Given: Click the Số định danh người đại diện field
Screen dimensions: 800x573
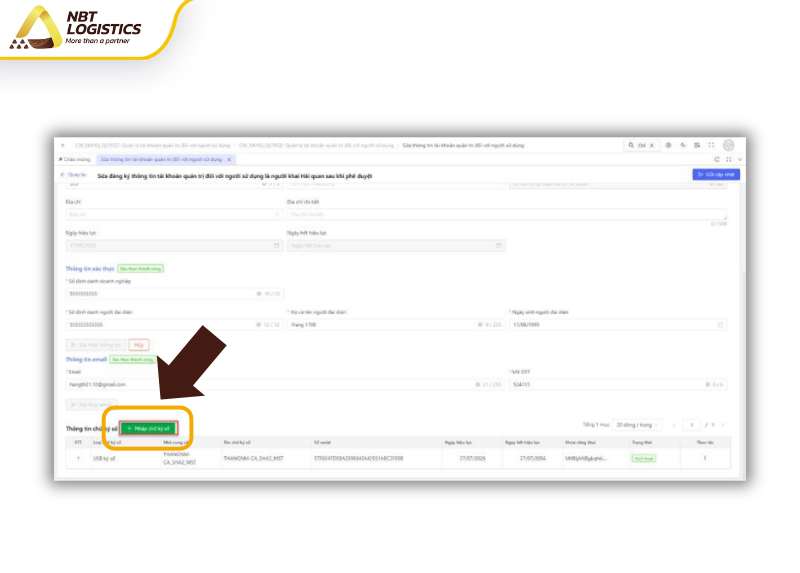Looking at the screenshot, I should (173, 325).
